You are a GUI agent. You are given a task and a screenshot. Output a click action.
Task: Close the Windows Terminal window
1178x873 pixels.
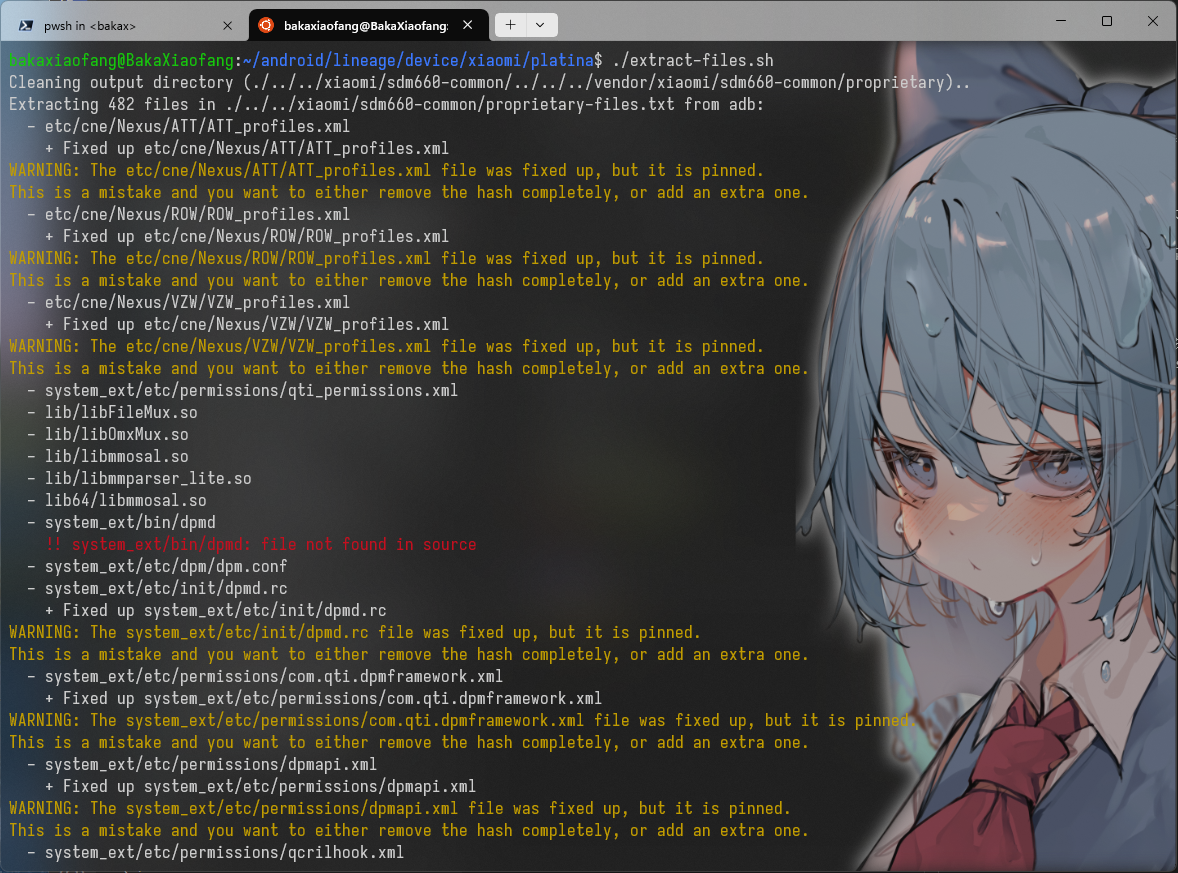[1152, 21]
